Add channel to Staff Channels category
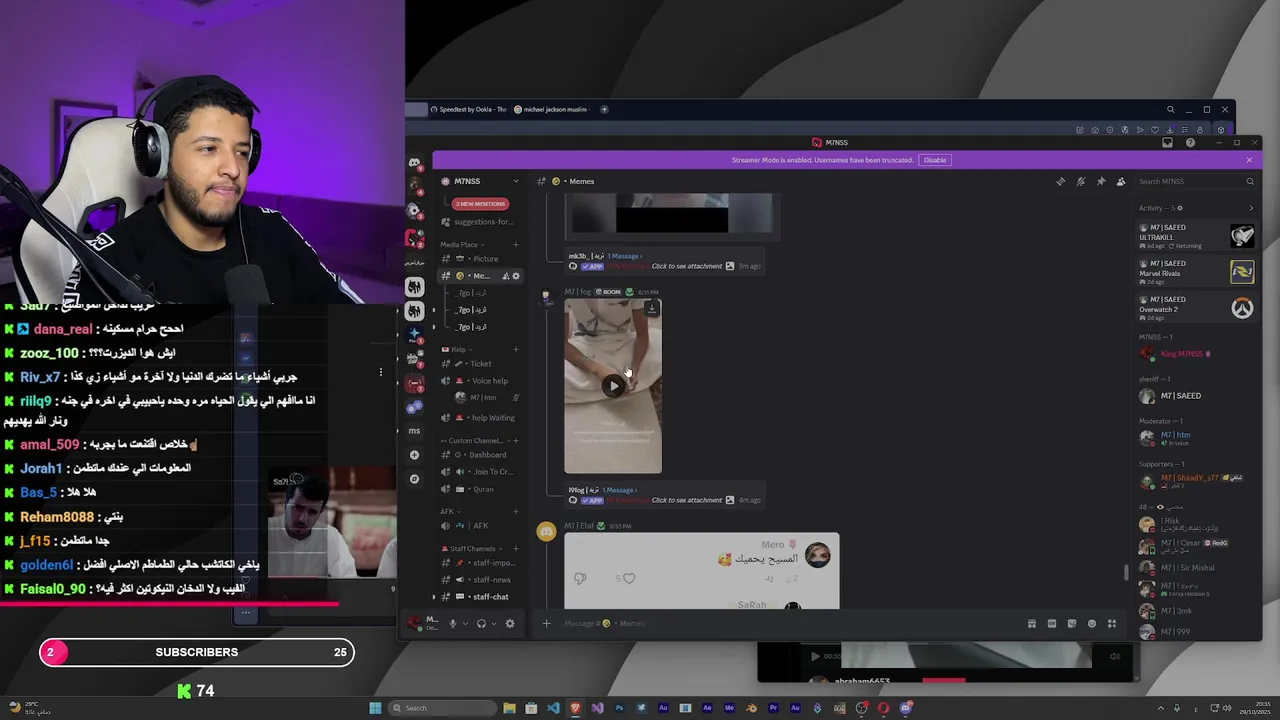 coord(516,548)
